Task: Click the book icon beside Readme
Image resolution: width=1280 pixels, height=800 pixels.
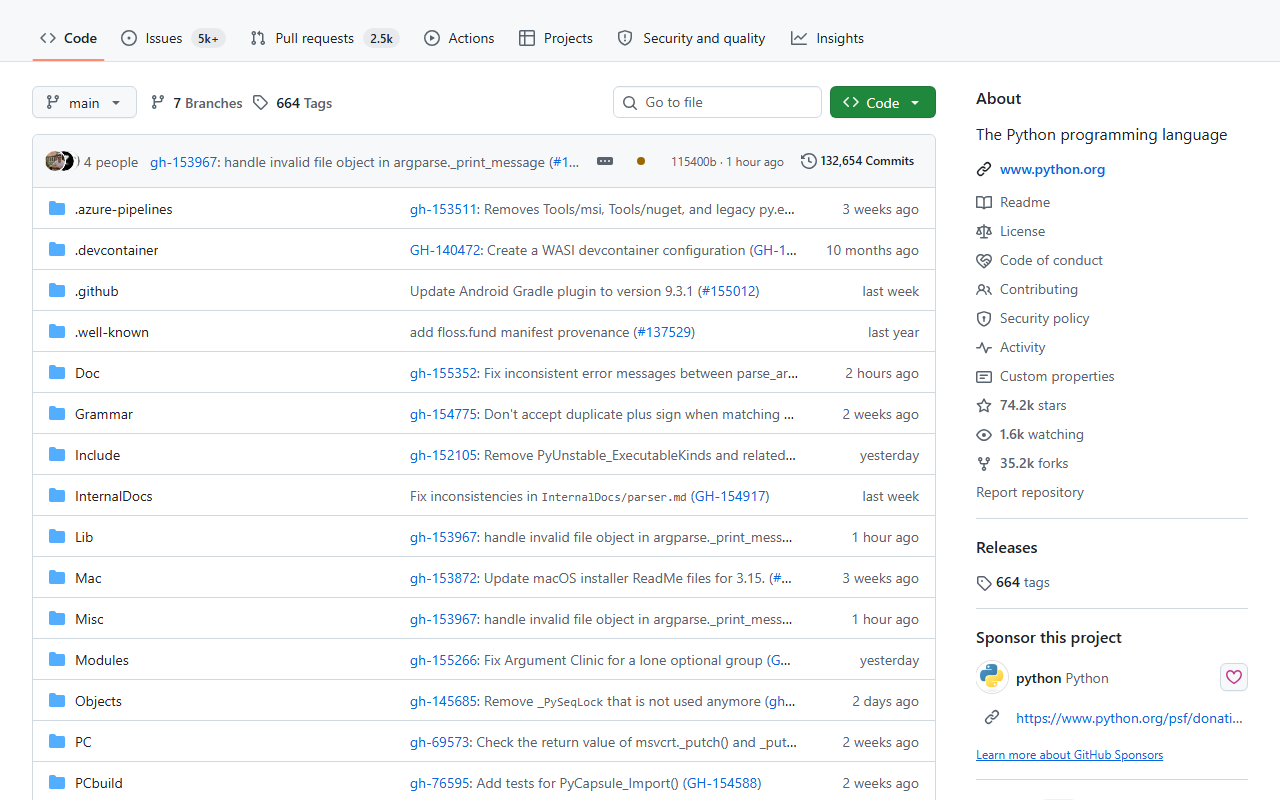Action: click(x=984, y=202)
